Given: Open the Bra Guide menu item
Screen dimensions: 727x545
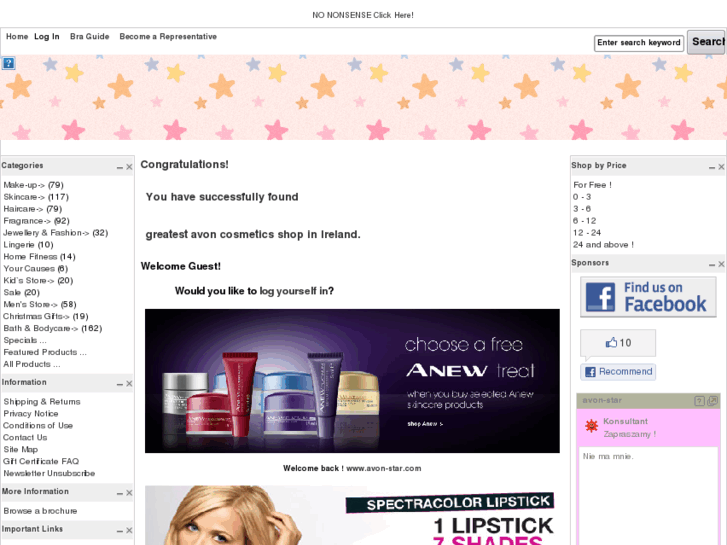Looking at the screenshot, I should pyautogui.click(x=89, y=37).
